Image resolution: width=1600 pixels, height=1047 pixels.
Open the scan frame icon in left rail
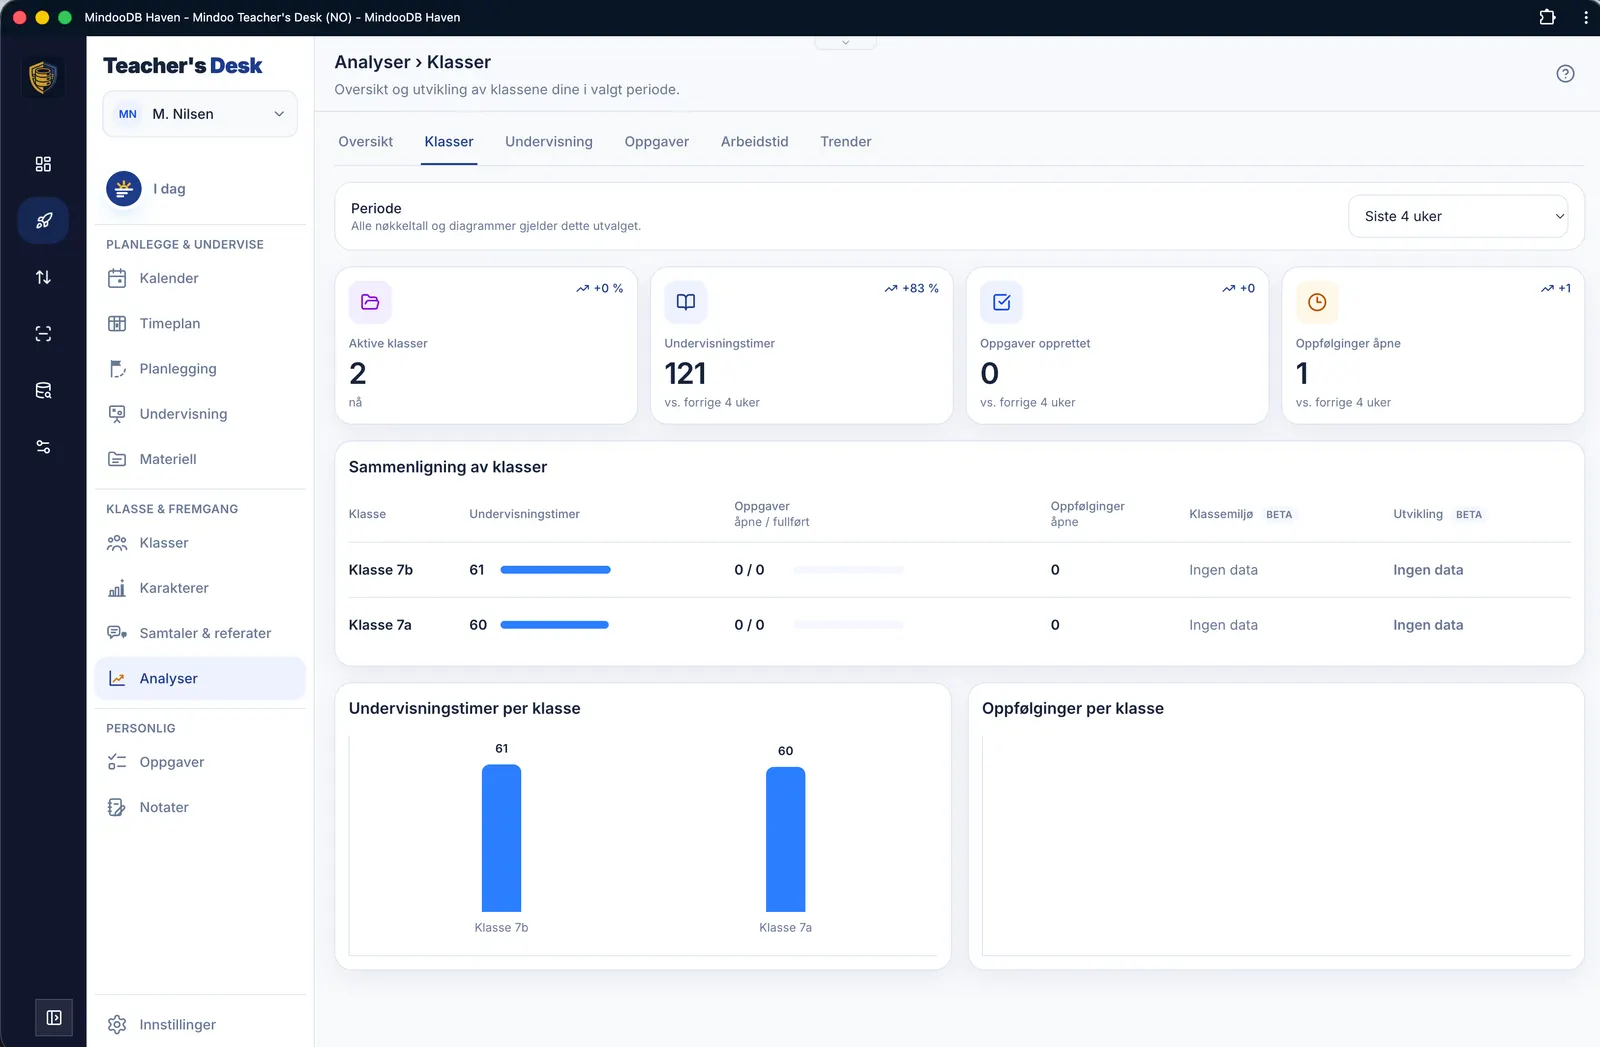tap(43, 334)
